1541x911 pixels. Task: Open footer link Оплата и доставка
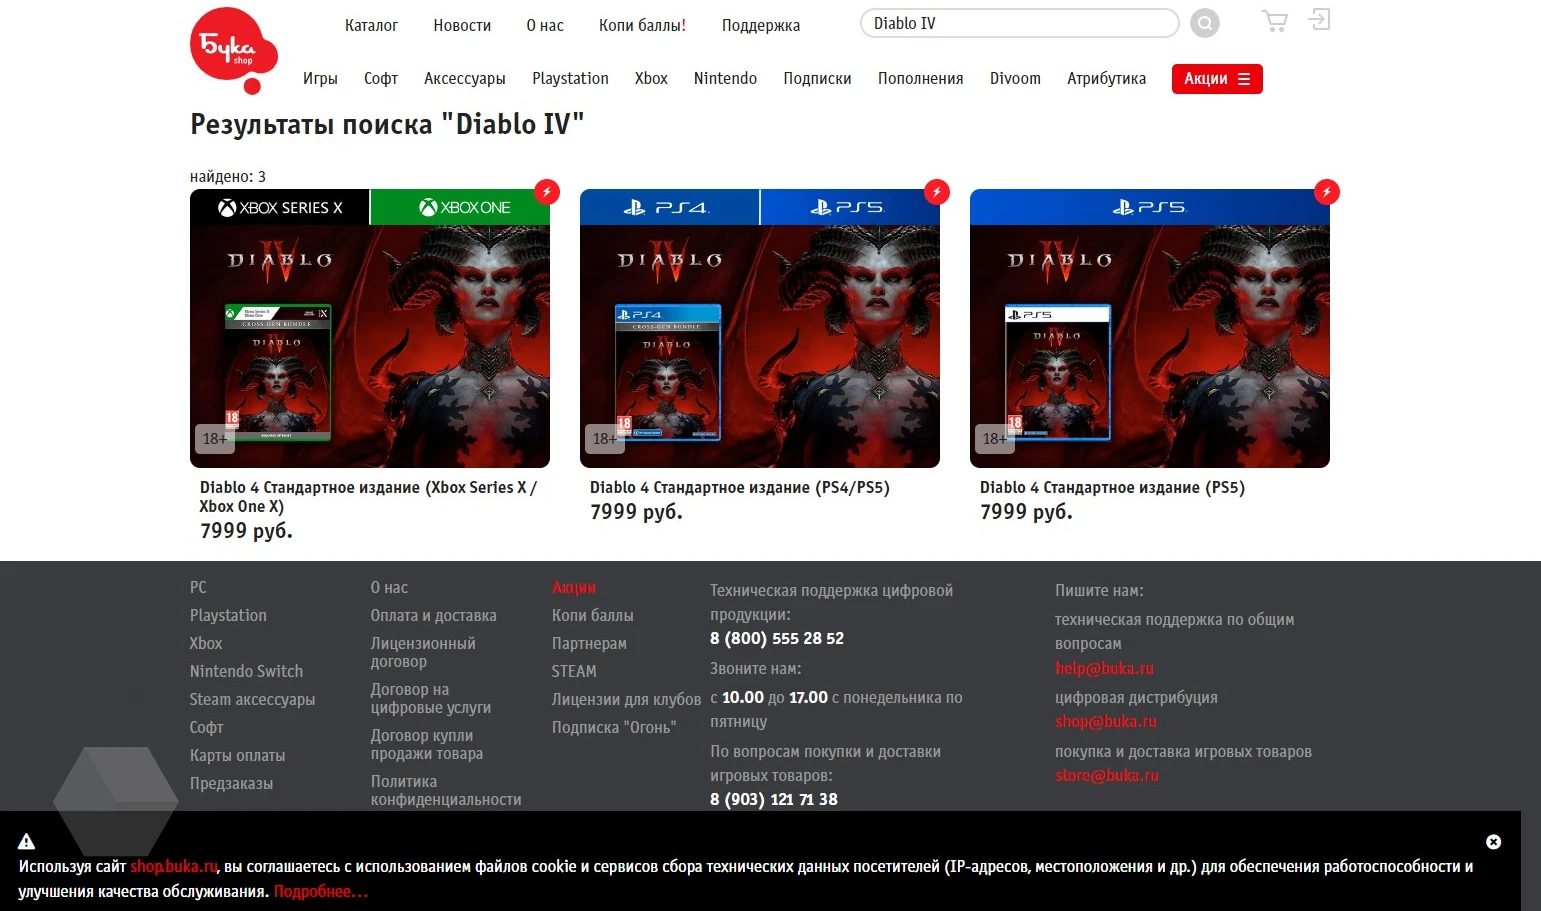click(x=433, y=616)
